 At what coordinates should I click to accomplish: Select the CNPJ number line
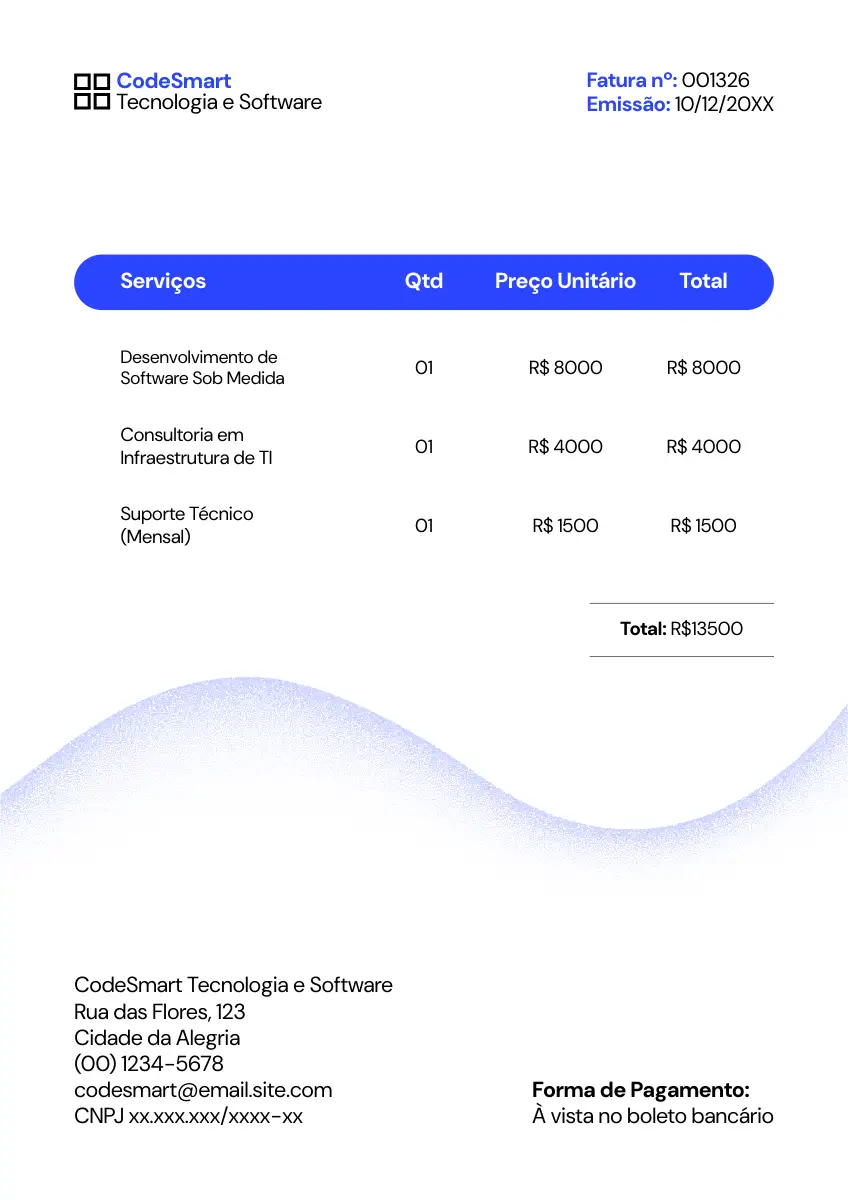click(x=188, y=1115)
